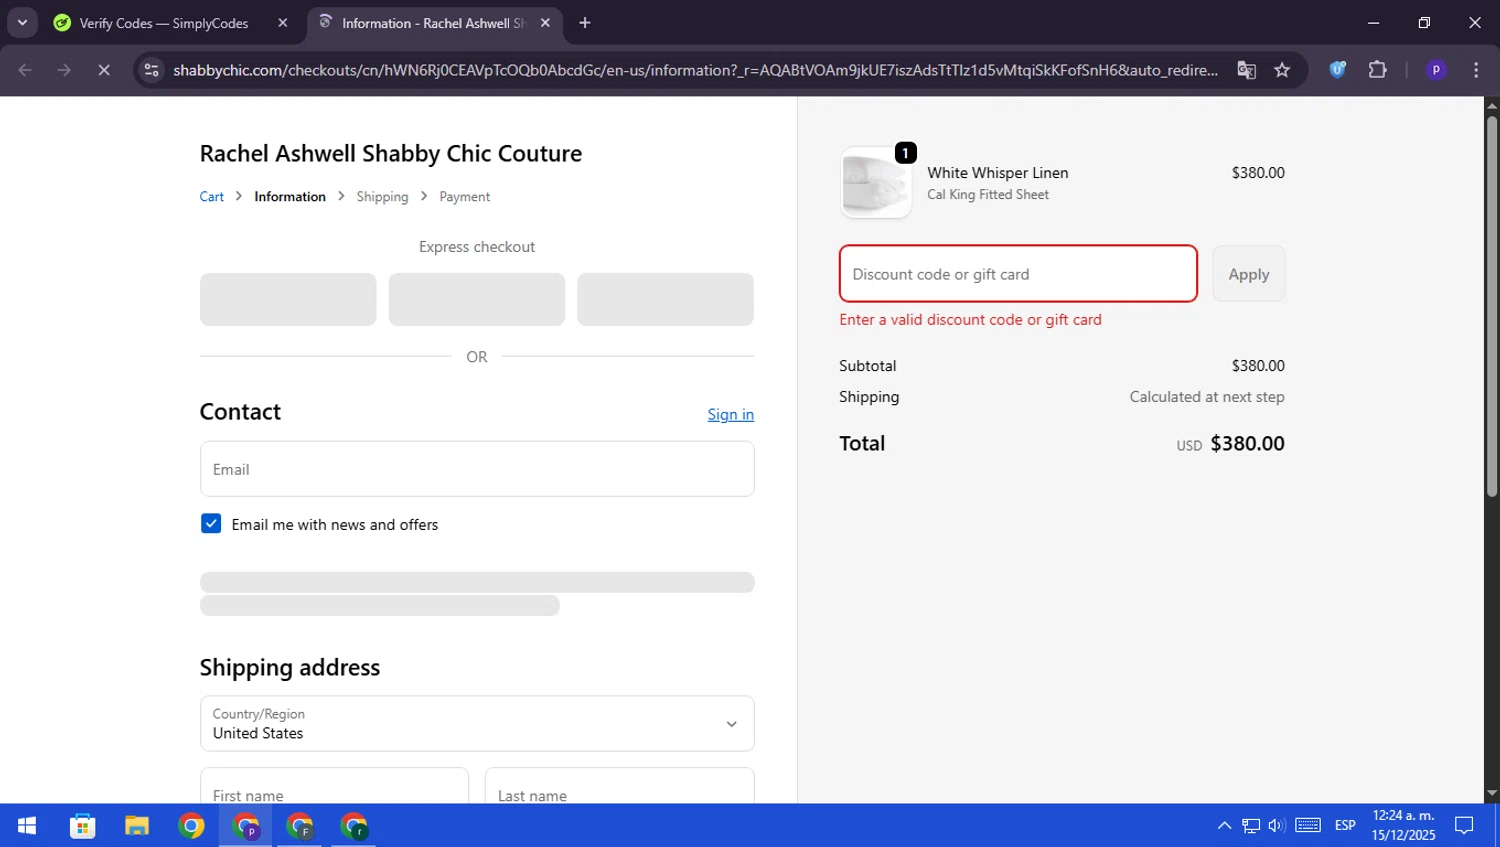Open File Explorer from the taskbar
The image size is (1500, 847).
click(x=137, y=826)
